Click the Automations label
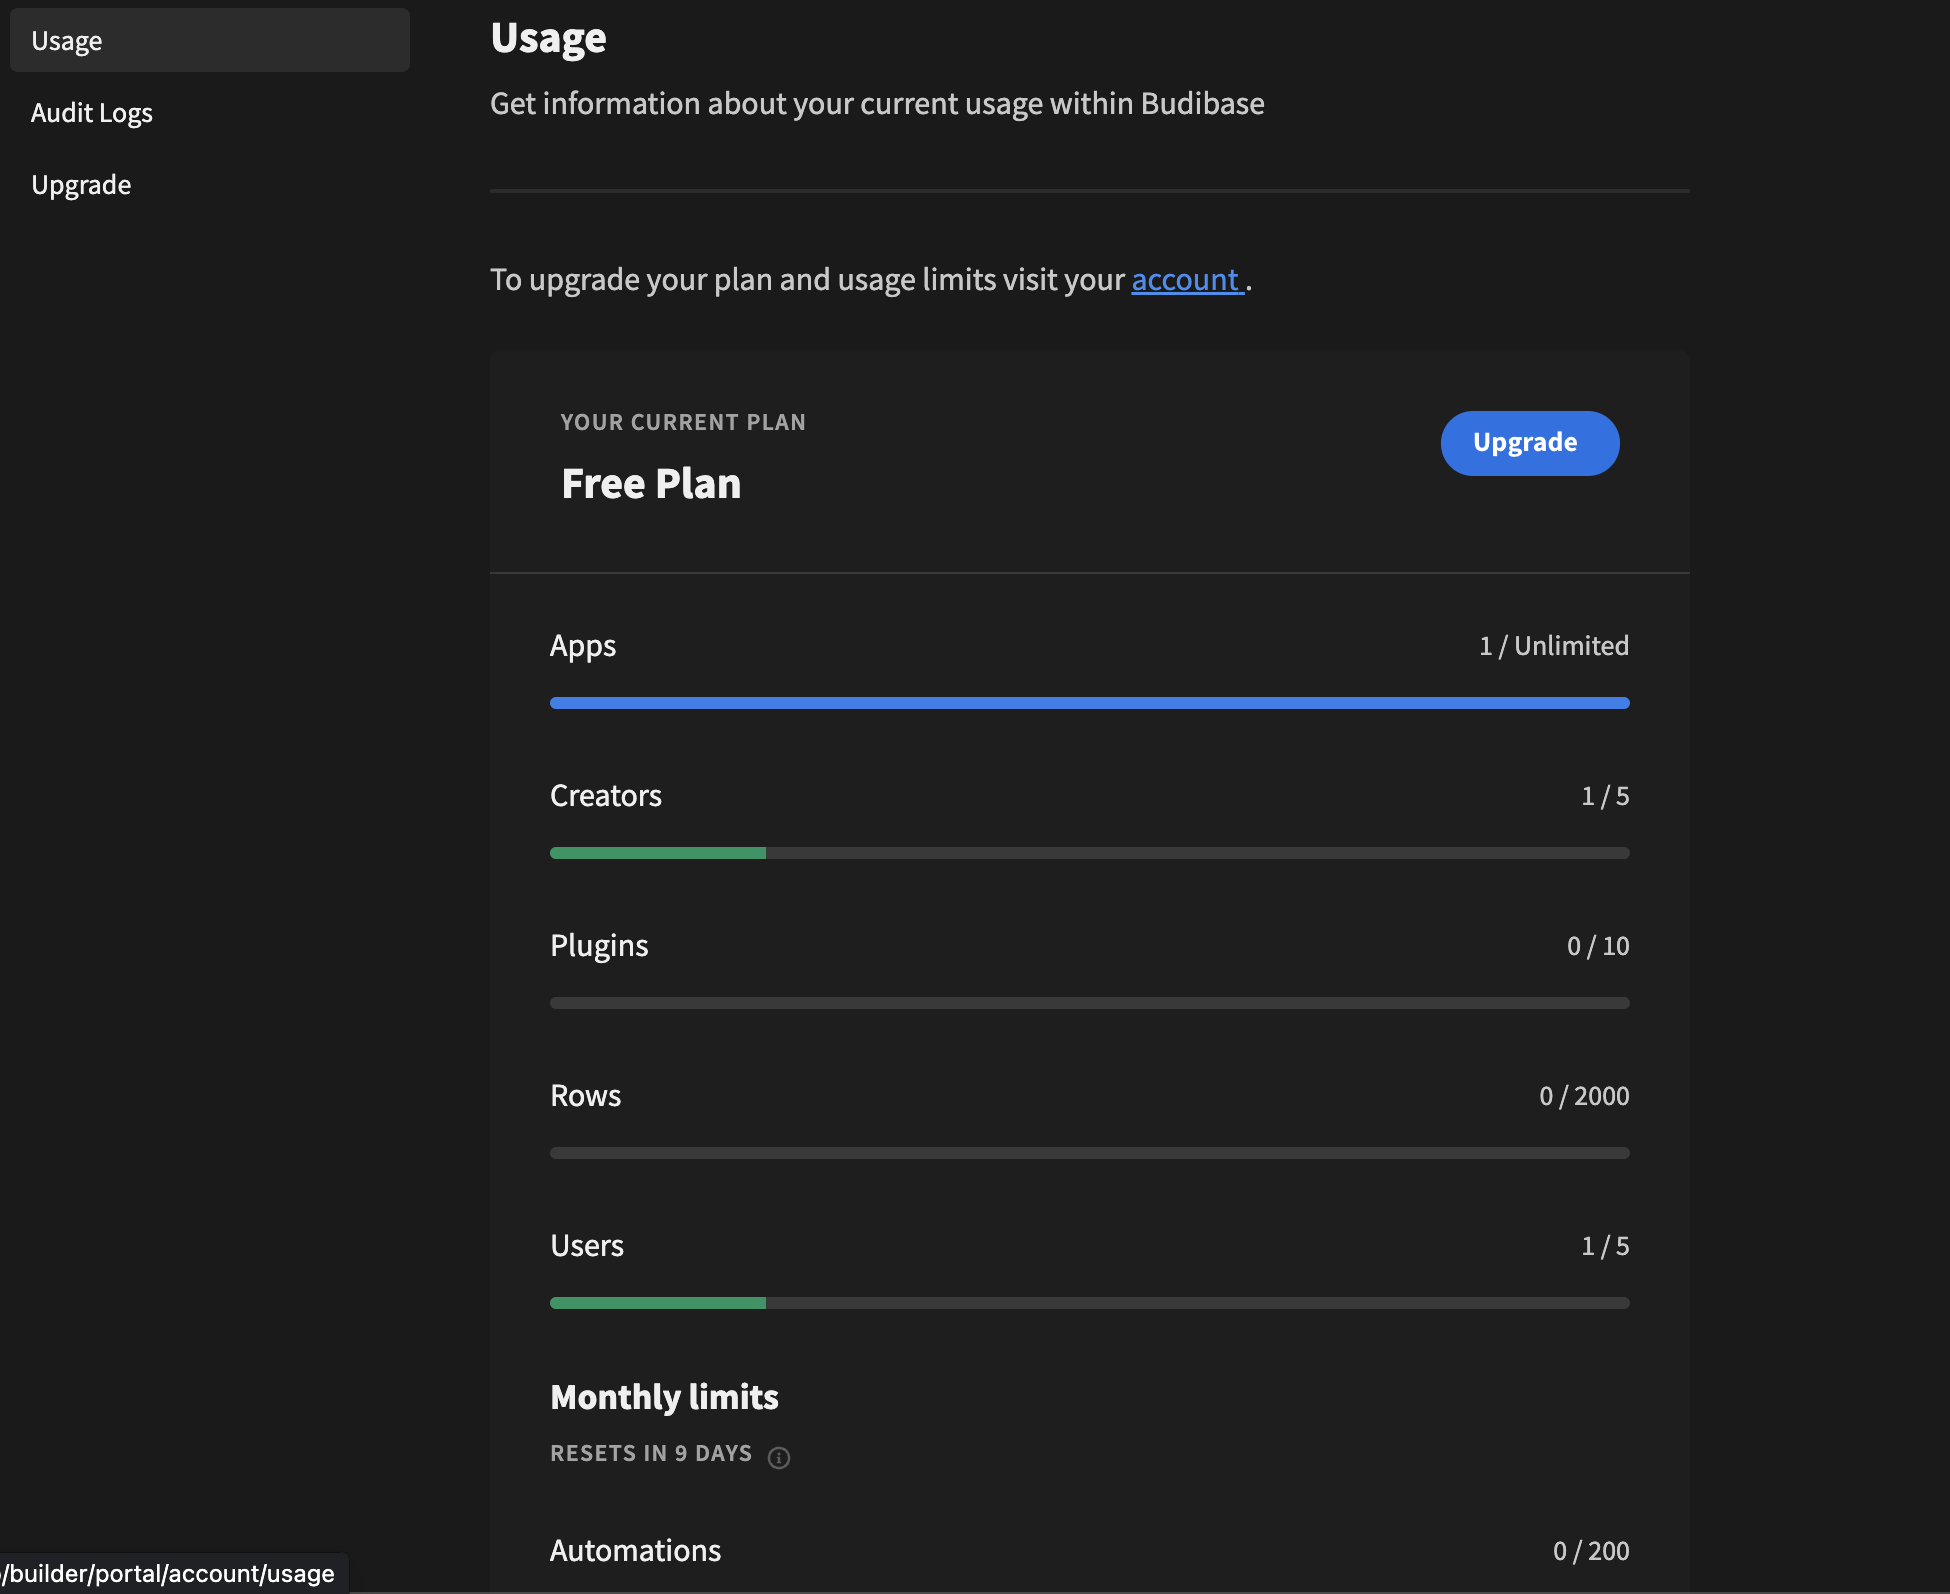The width and height of the screenshot is (1950, 1594). click(x=635, y=1551)
